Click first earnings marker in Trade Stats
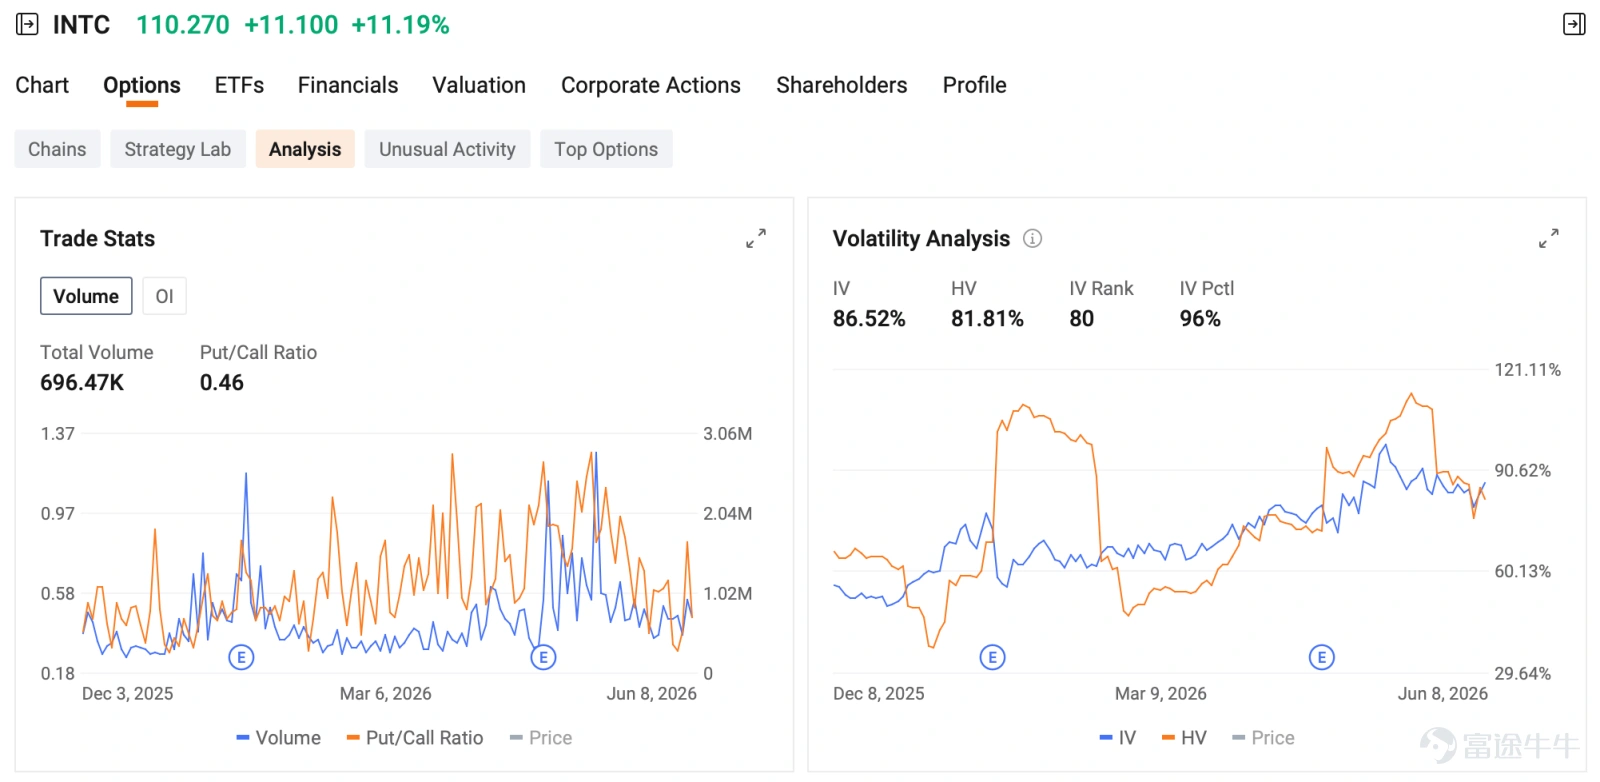The height and width of the screenshot is (782, 1600). pyautogui.click(x=241, y=657)
